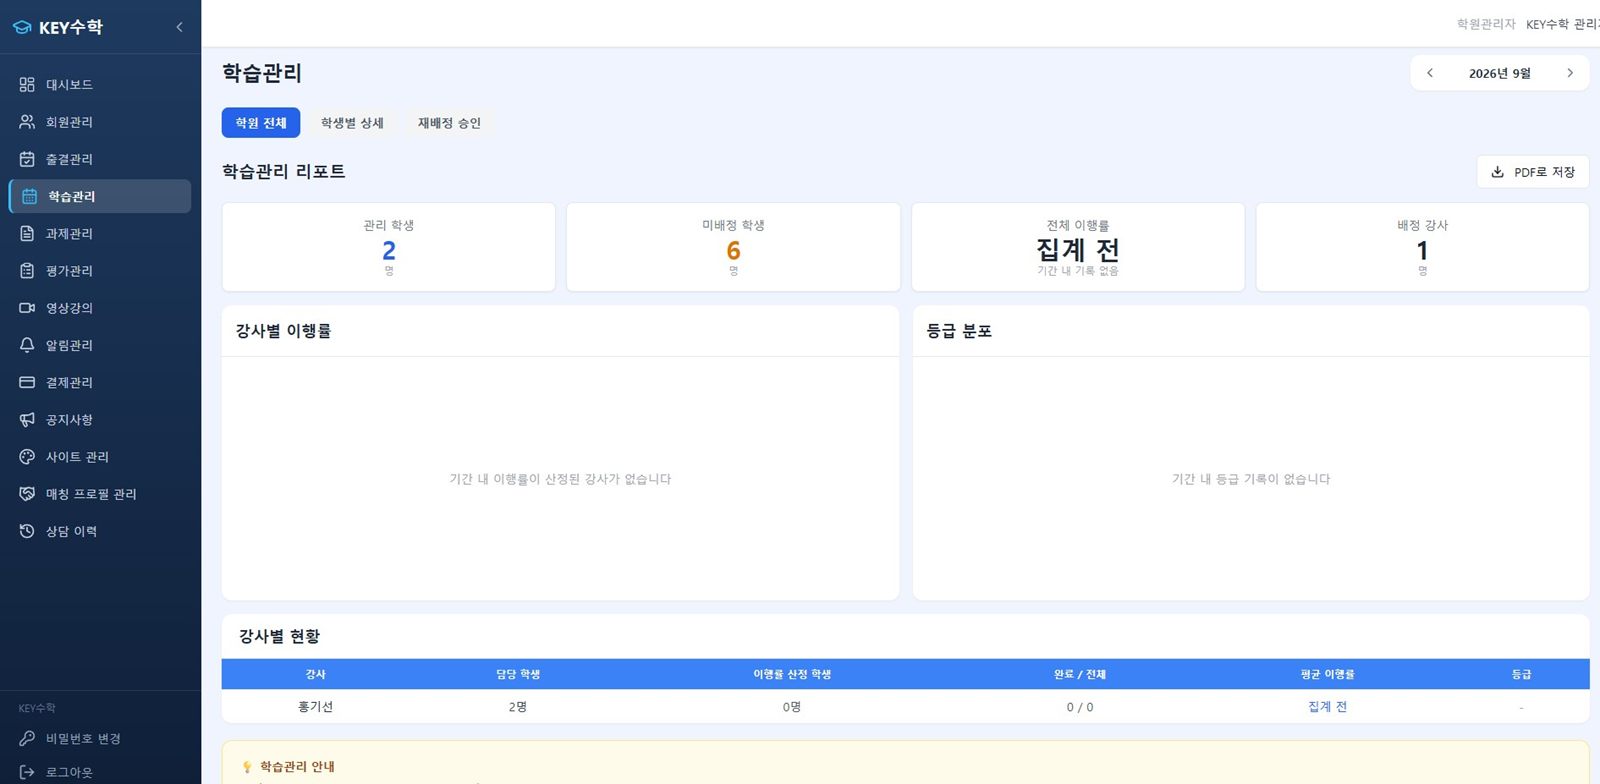Click the 2026년 9월 date label

pos(1499,73)
